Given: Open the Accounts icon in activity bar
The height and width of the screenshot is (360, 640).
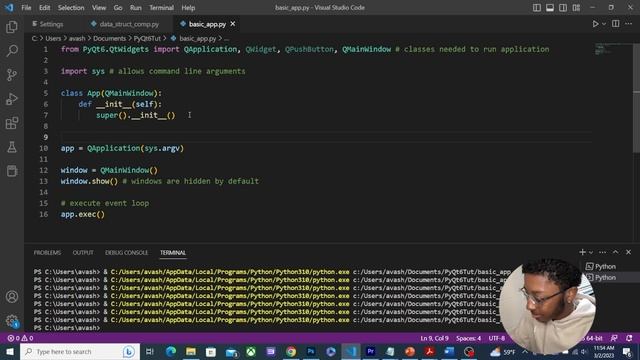Looking at the screenshot, I should pyautogui.click(x=12, y=297).
